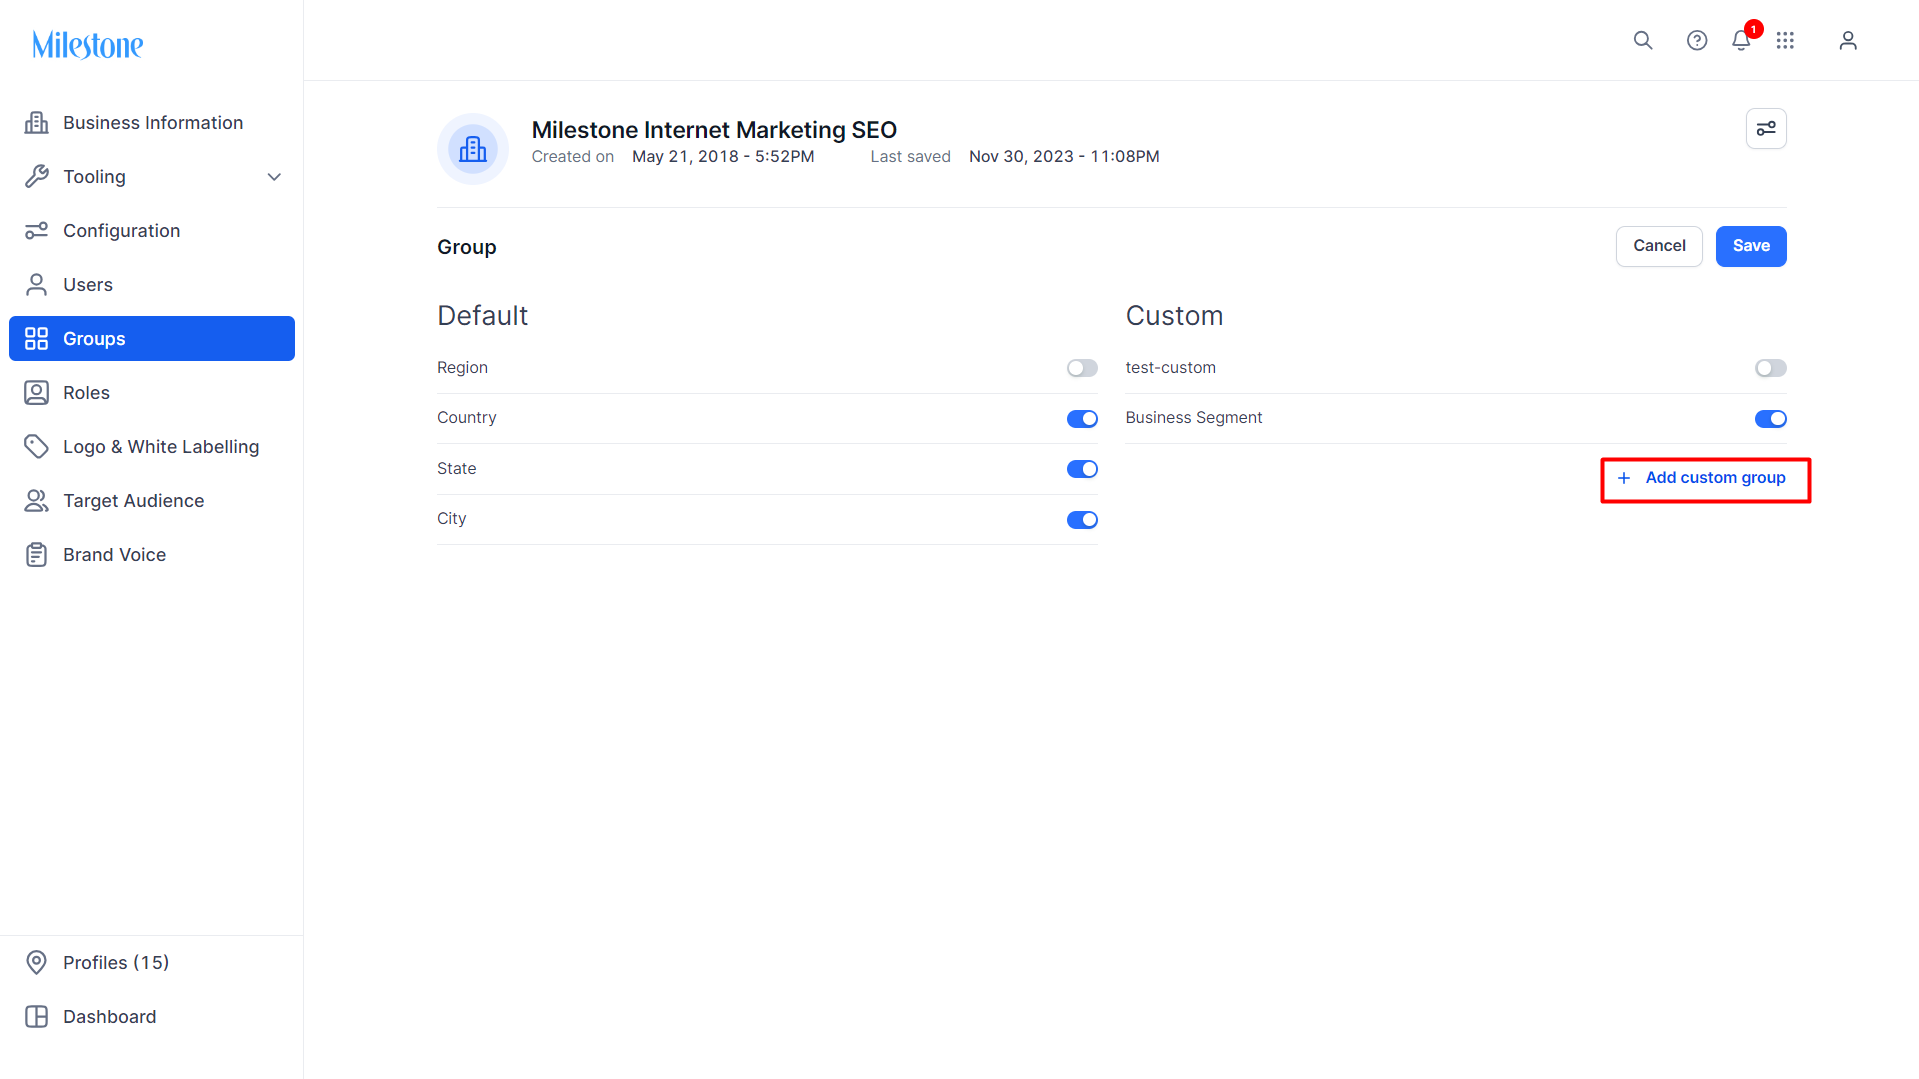1919x1079 pixels.
Task: Click the settings sliders icon button
Action: [1766, 128]
